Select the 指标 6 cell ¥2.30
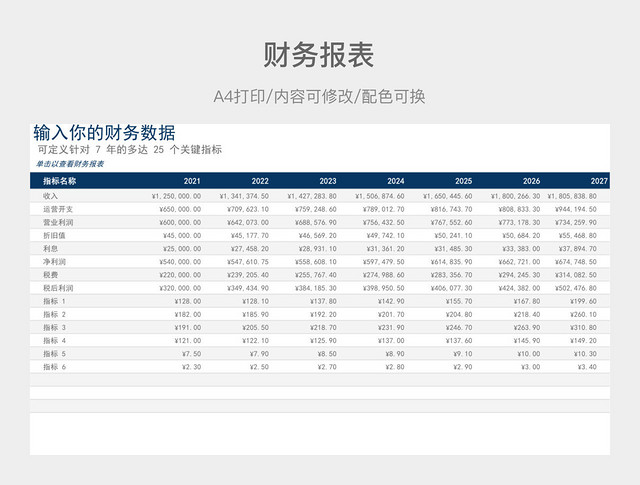 [191, 367]
